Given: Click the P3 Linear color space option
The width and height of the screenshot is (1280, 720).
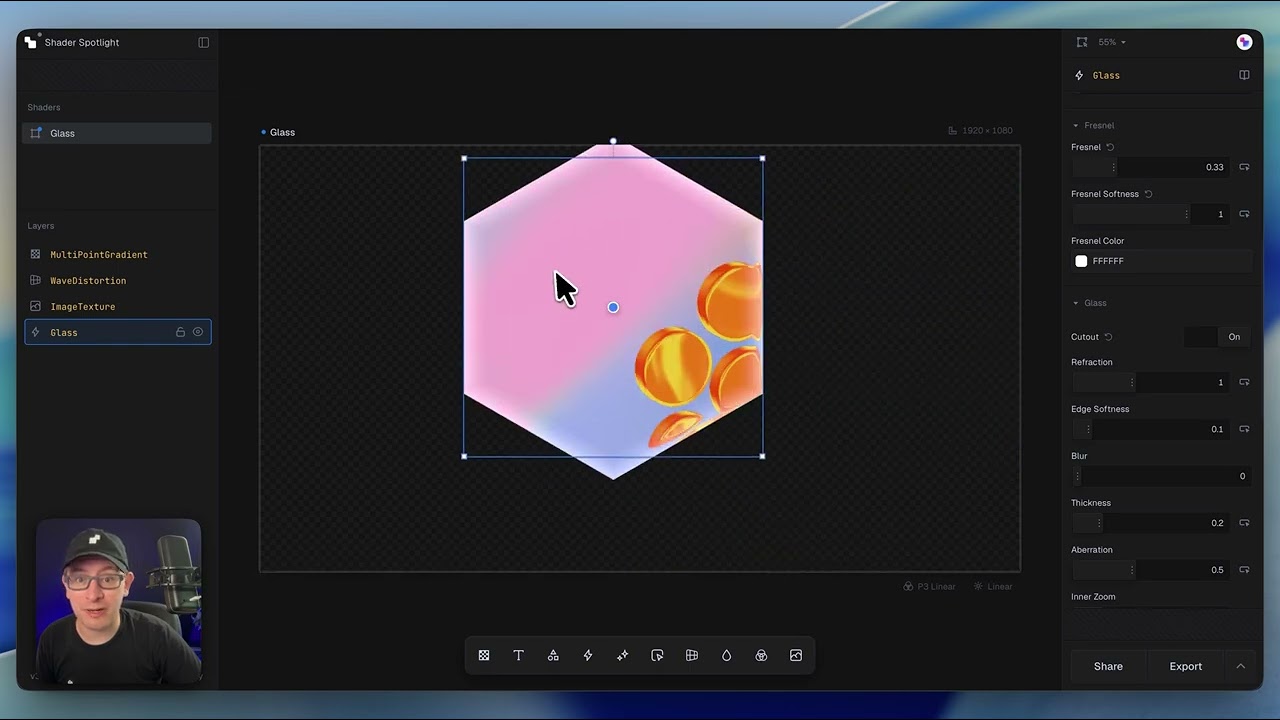Looking at the screenshot, I should tap(930, 586).
